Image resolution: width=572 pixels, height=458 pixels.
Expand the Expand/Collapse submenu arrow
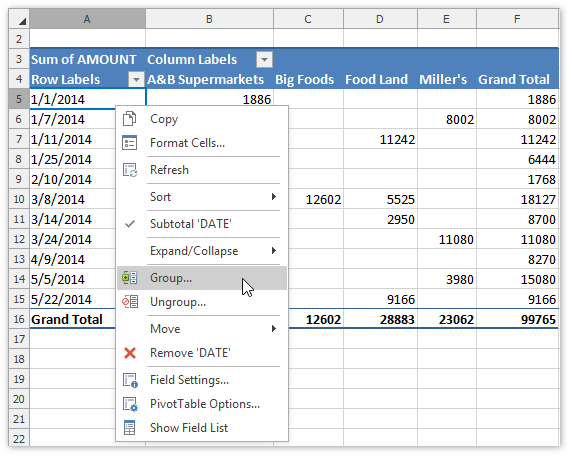(x=274, y=250)
